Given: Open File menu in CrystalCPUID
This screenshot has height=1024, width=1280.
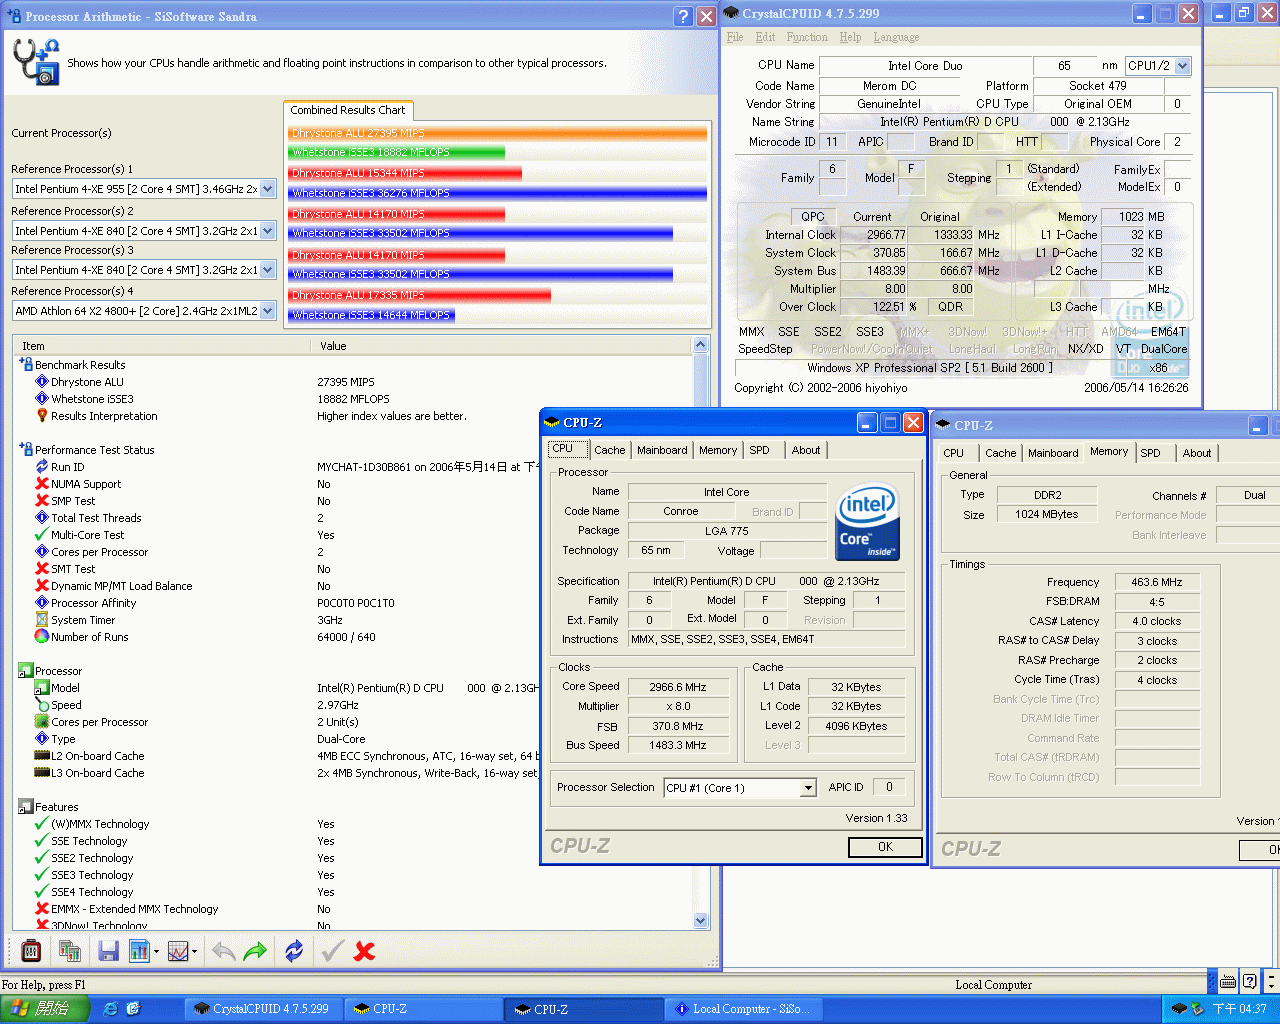Looking at the screenshot, I should (x=735, y=37).
